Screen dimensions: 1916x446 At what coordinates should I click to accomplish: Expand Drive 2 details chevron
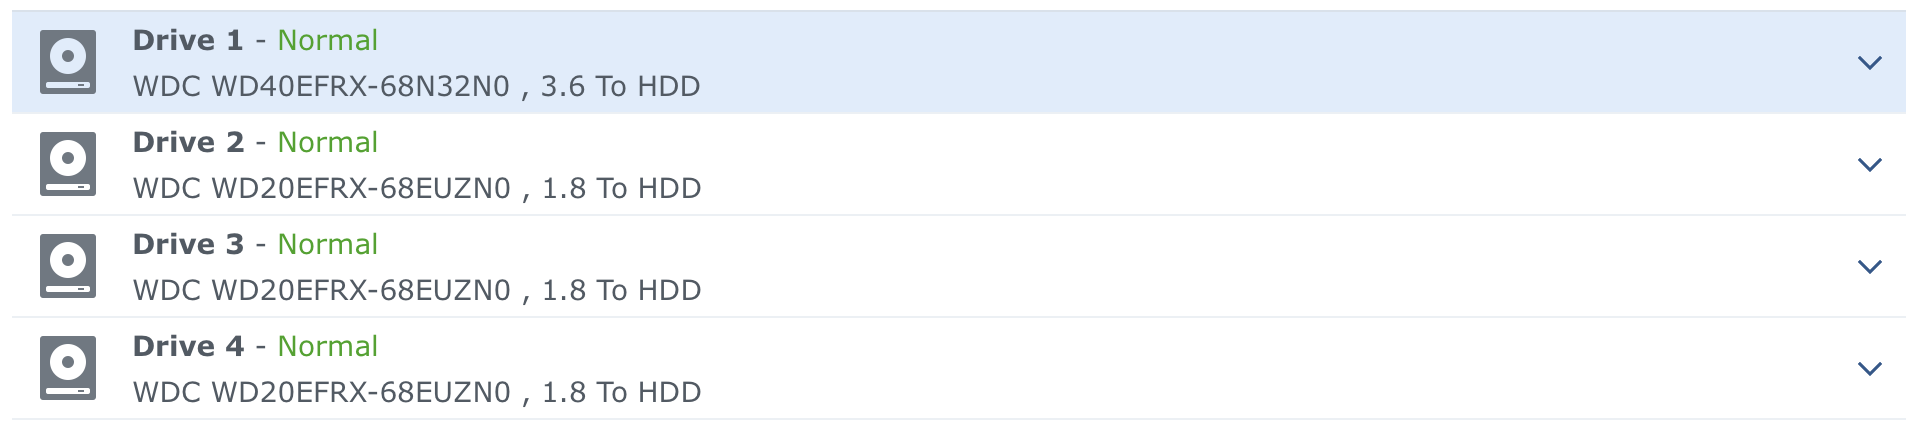click(x=1869, y=165)
